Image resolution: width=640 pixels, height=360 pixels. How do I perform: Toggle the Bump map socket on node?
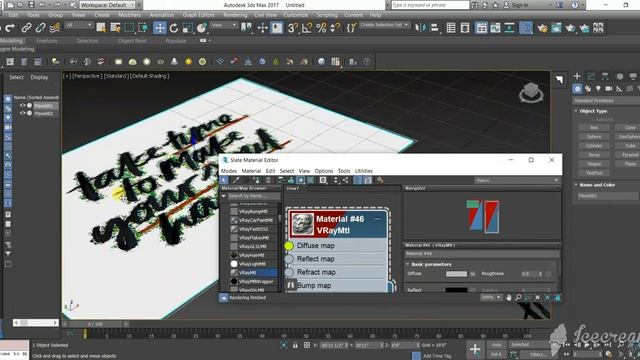290,285
